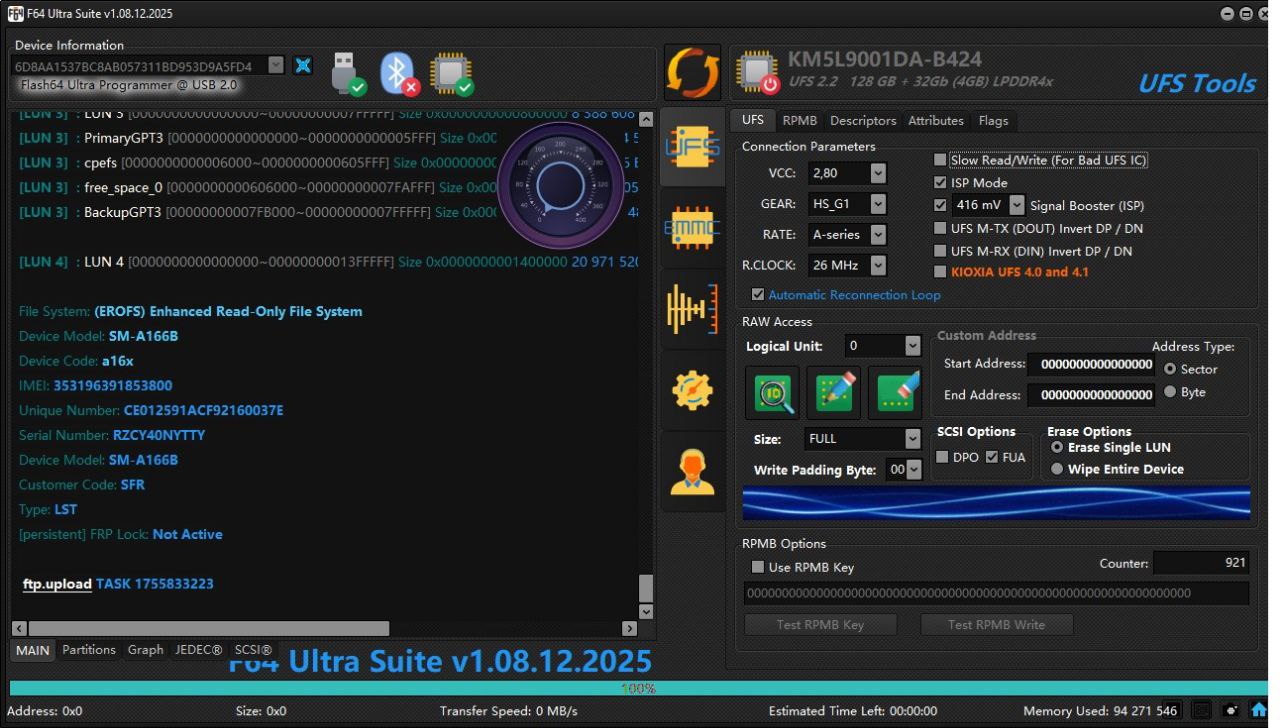Click the Bluetooth status icon
The height and width of the screenshot is (728, 1280).
pyautogui.click(x=400, y=74)
